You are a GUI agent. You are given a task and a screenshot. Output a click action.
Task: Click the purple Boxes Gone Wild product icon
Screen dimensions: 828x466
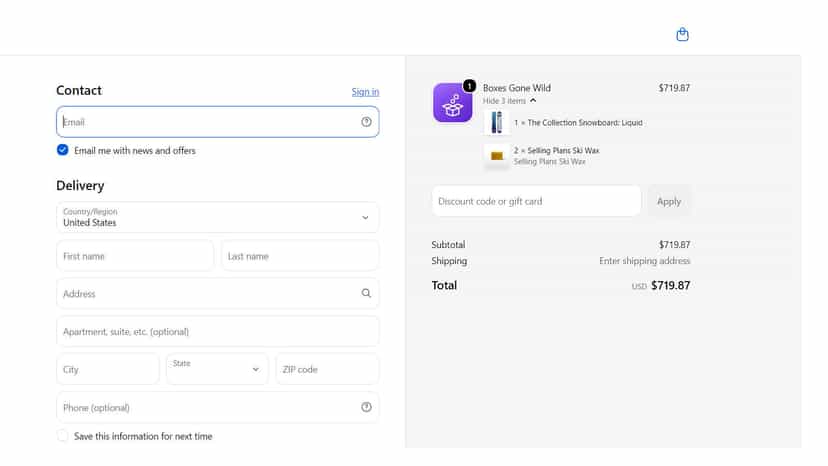click(x=453, y=102)
